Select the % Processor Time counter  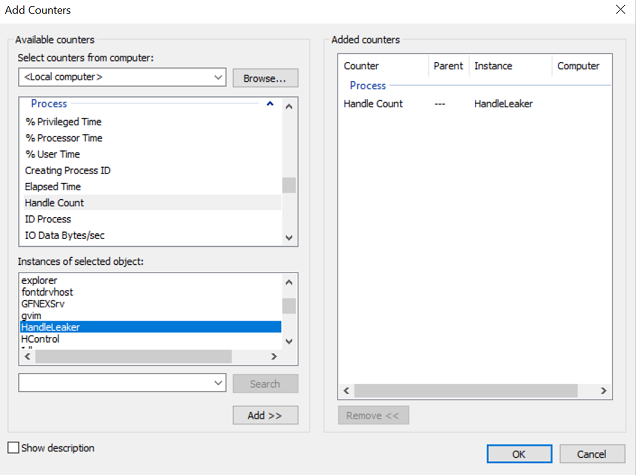point(64,138)
